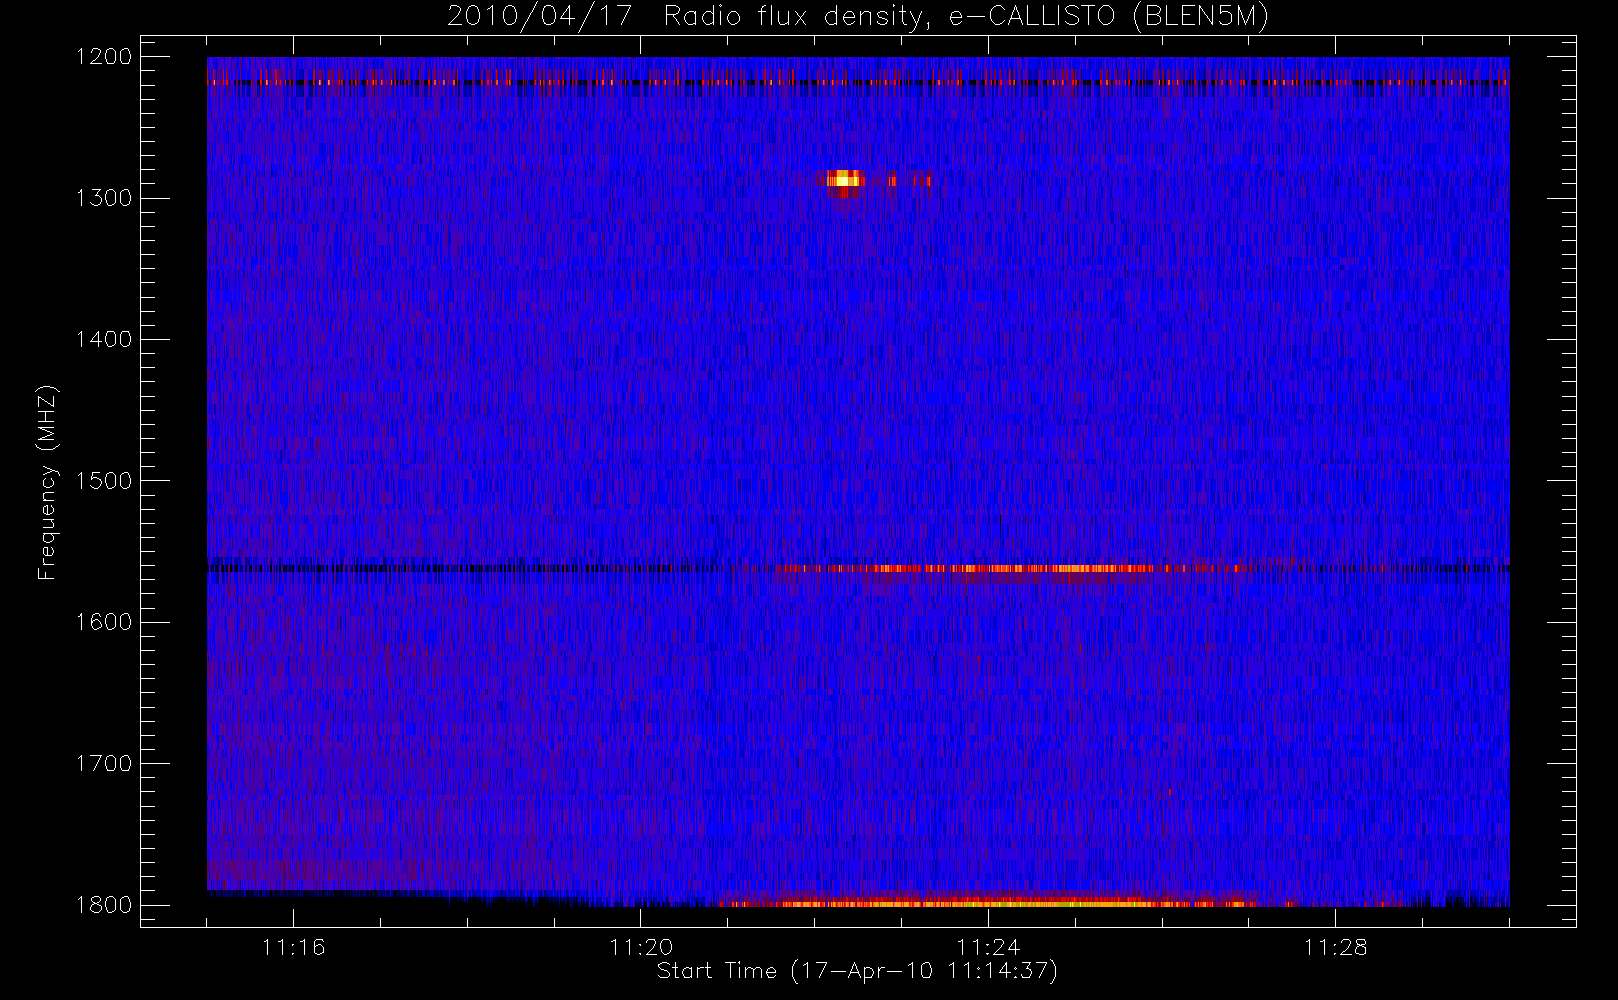Click the plot title mentioning e-CALLISTO (BLEN5M)
This screenshot has width=1618, height=1000.
point(858,17)
